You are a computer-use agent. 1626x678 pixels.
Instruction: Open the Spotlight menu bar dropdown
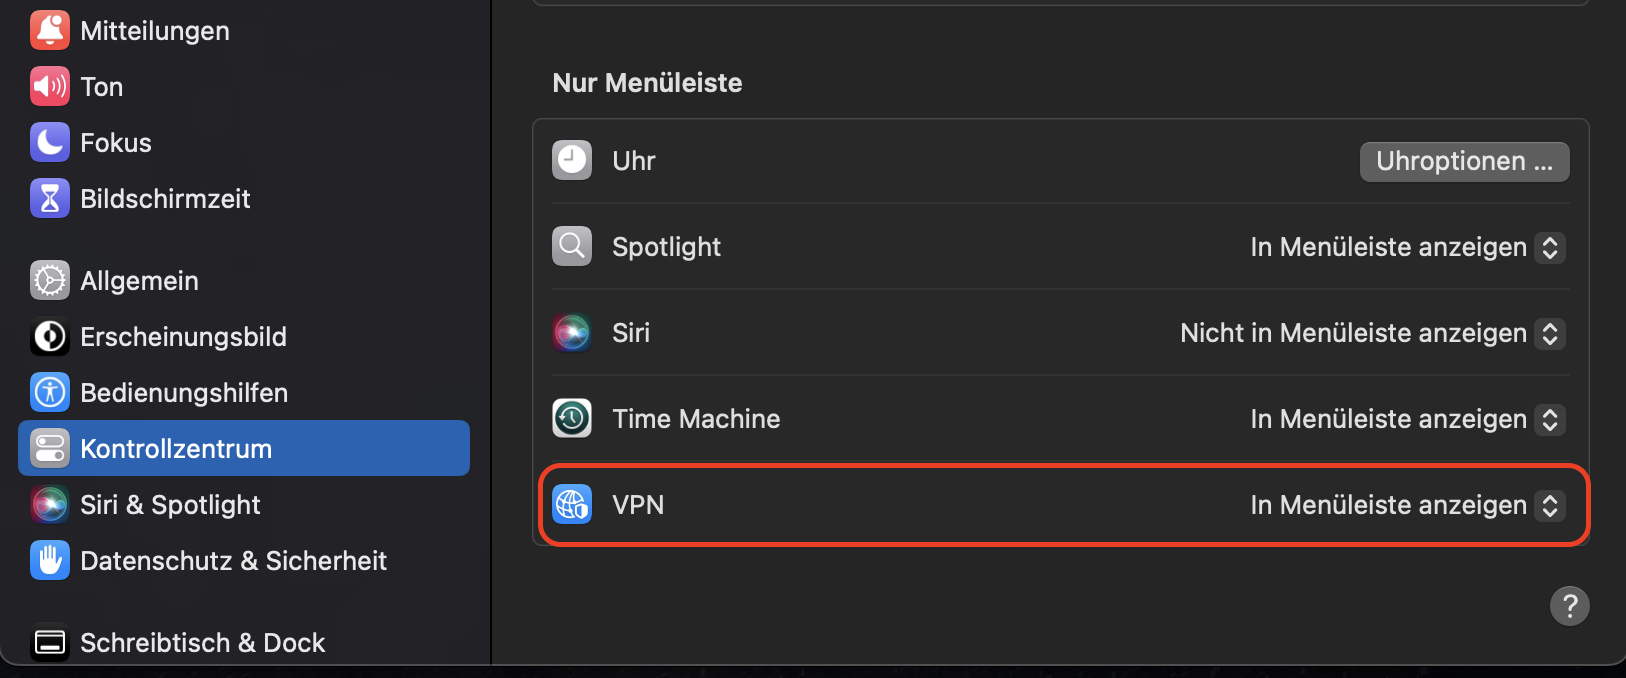point(1406,247)
